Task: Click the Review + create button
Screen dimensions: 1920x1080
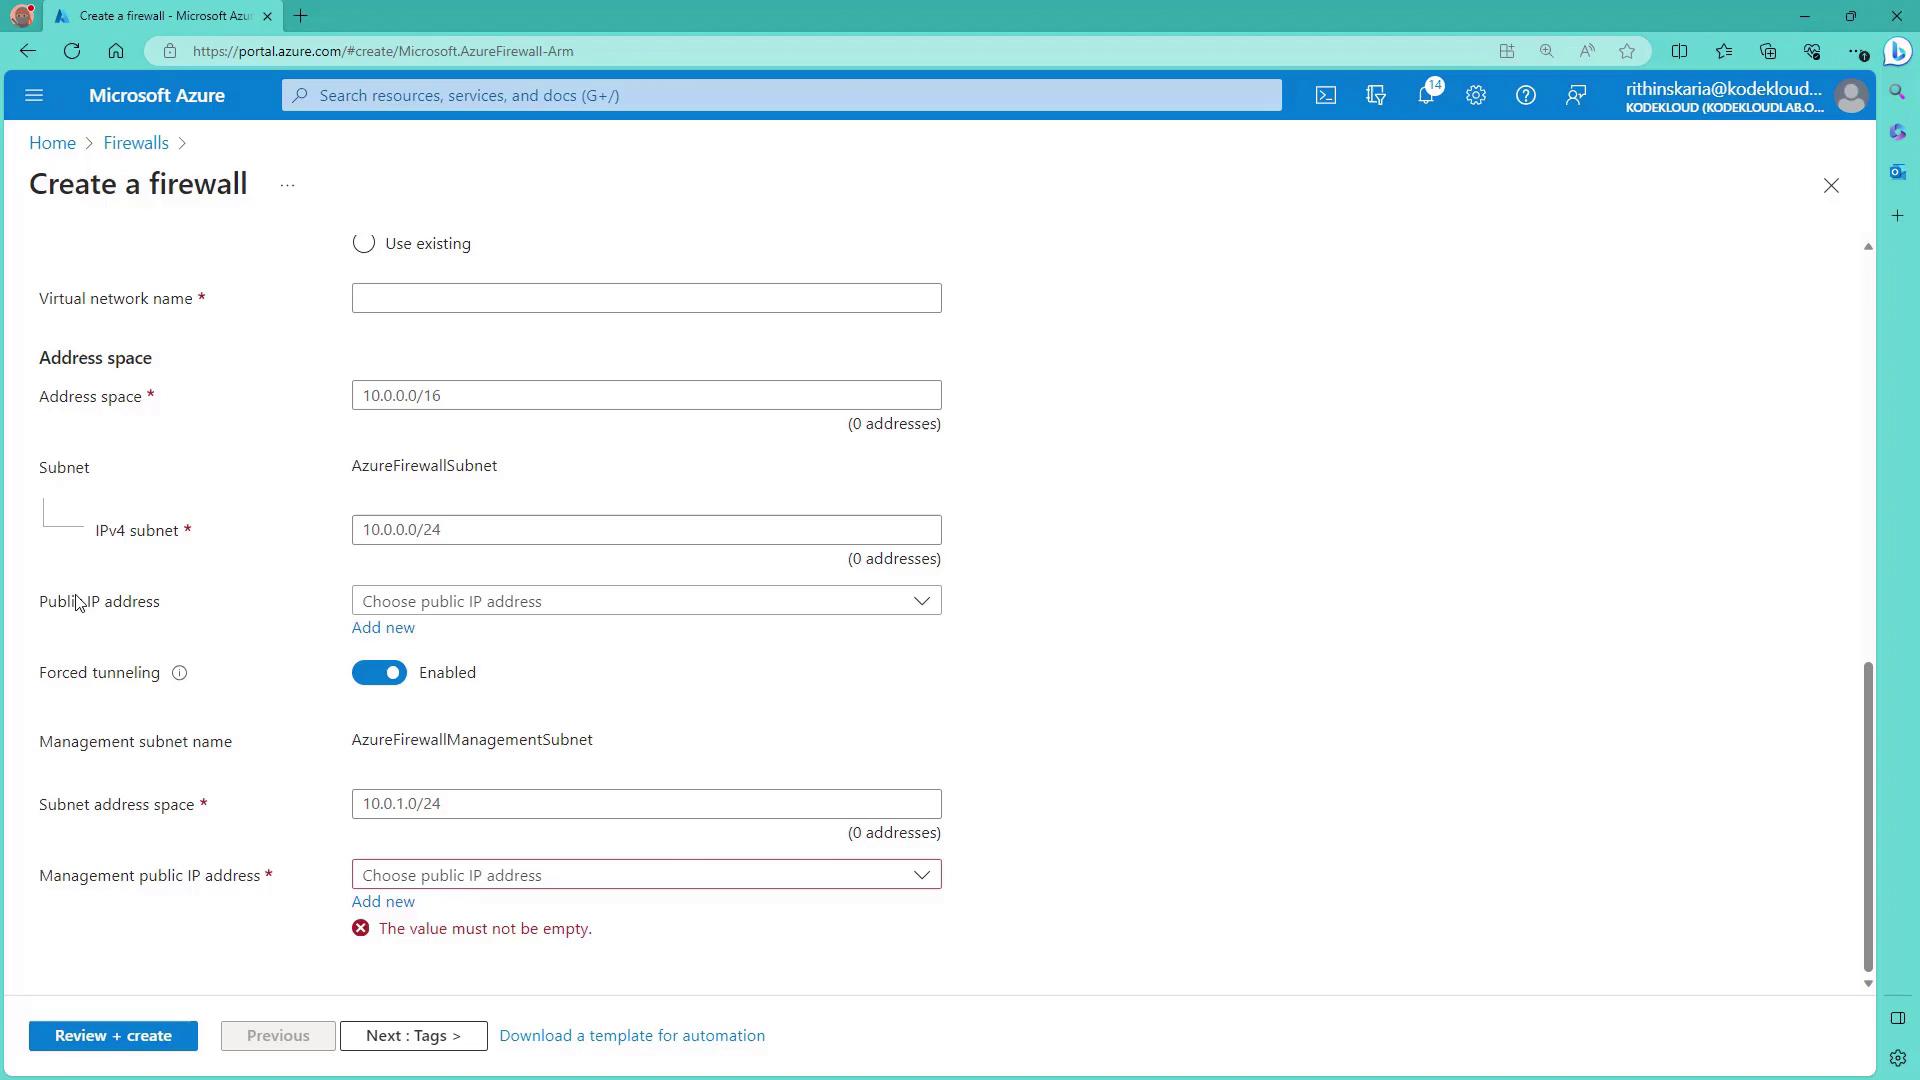Action: pyautogui.click(x=113, y=1036)
